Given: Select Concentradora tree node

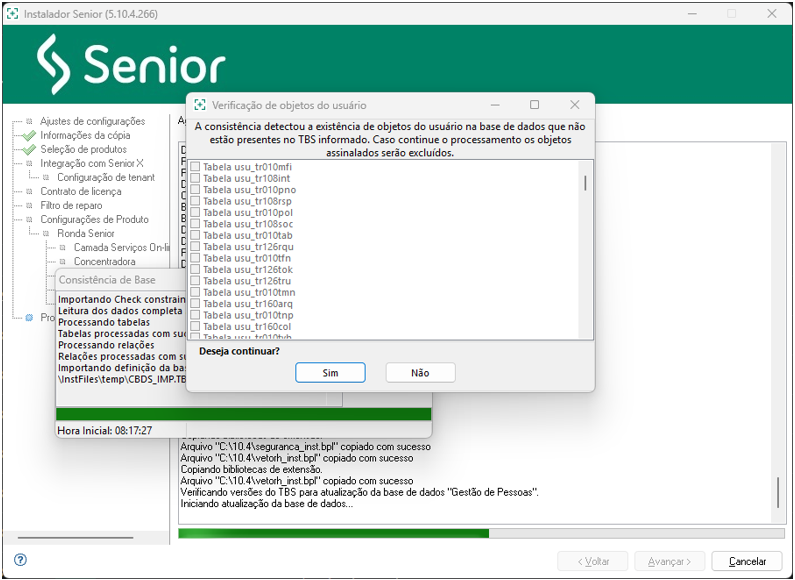Looking at the screenshot, I should pyautogui.click(x=104, y=262).
